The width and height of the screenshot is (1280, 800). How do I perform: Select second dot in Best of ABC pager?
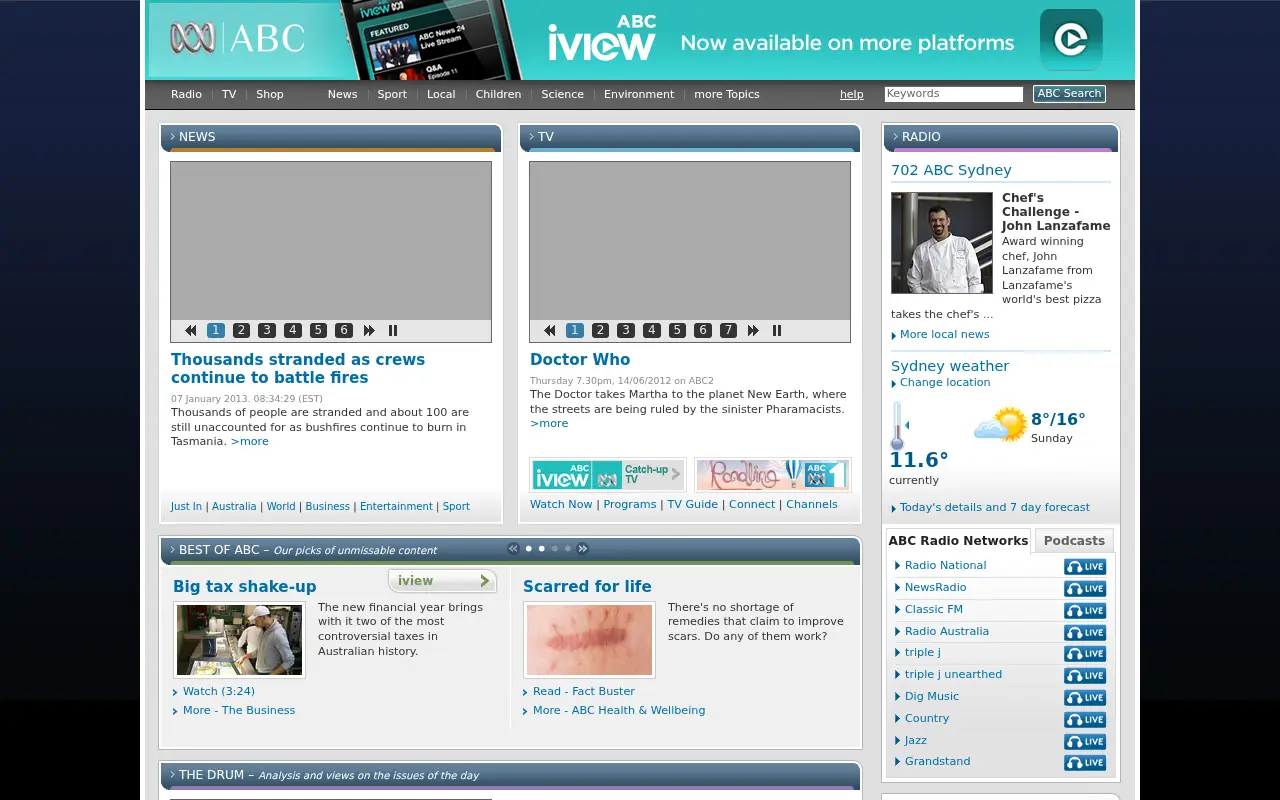click(x=542, y=548)
